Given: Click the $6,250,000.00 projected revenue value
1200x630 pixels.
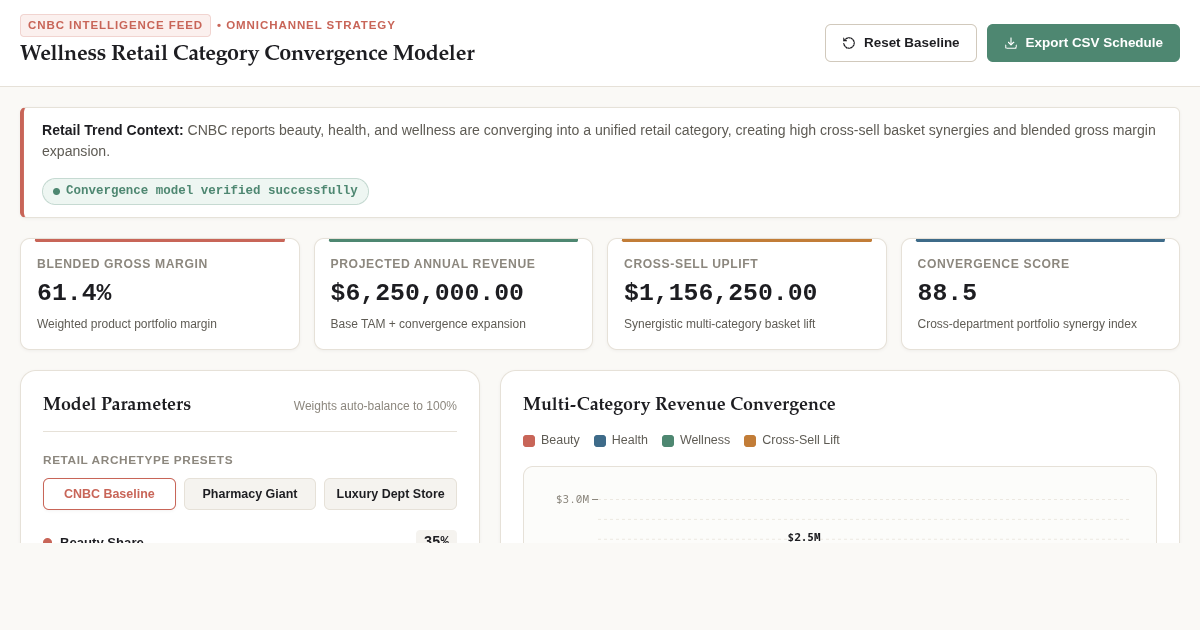Looking at the screenshot, I should pos(427,293).
